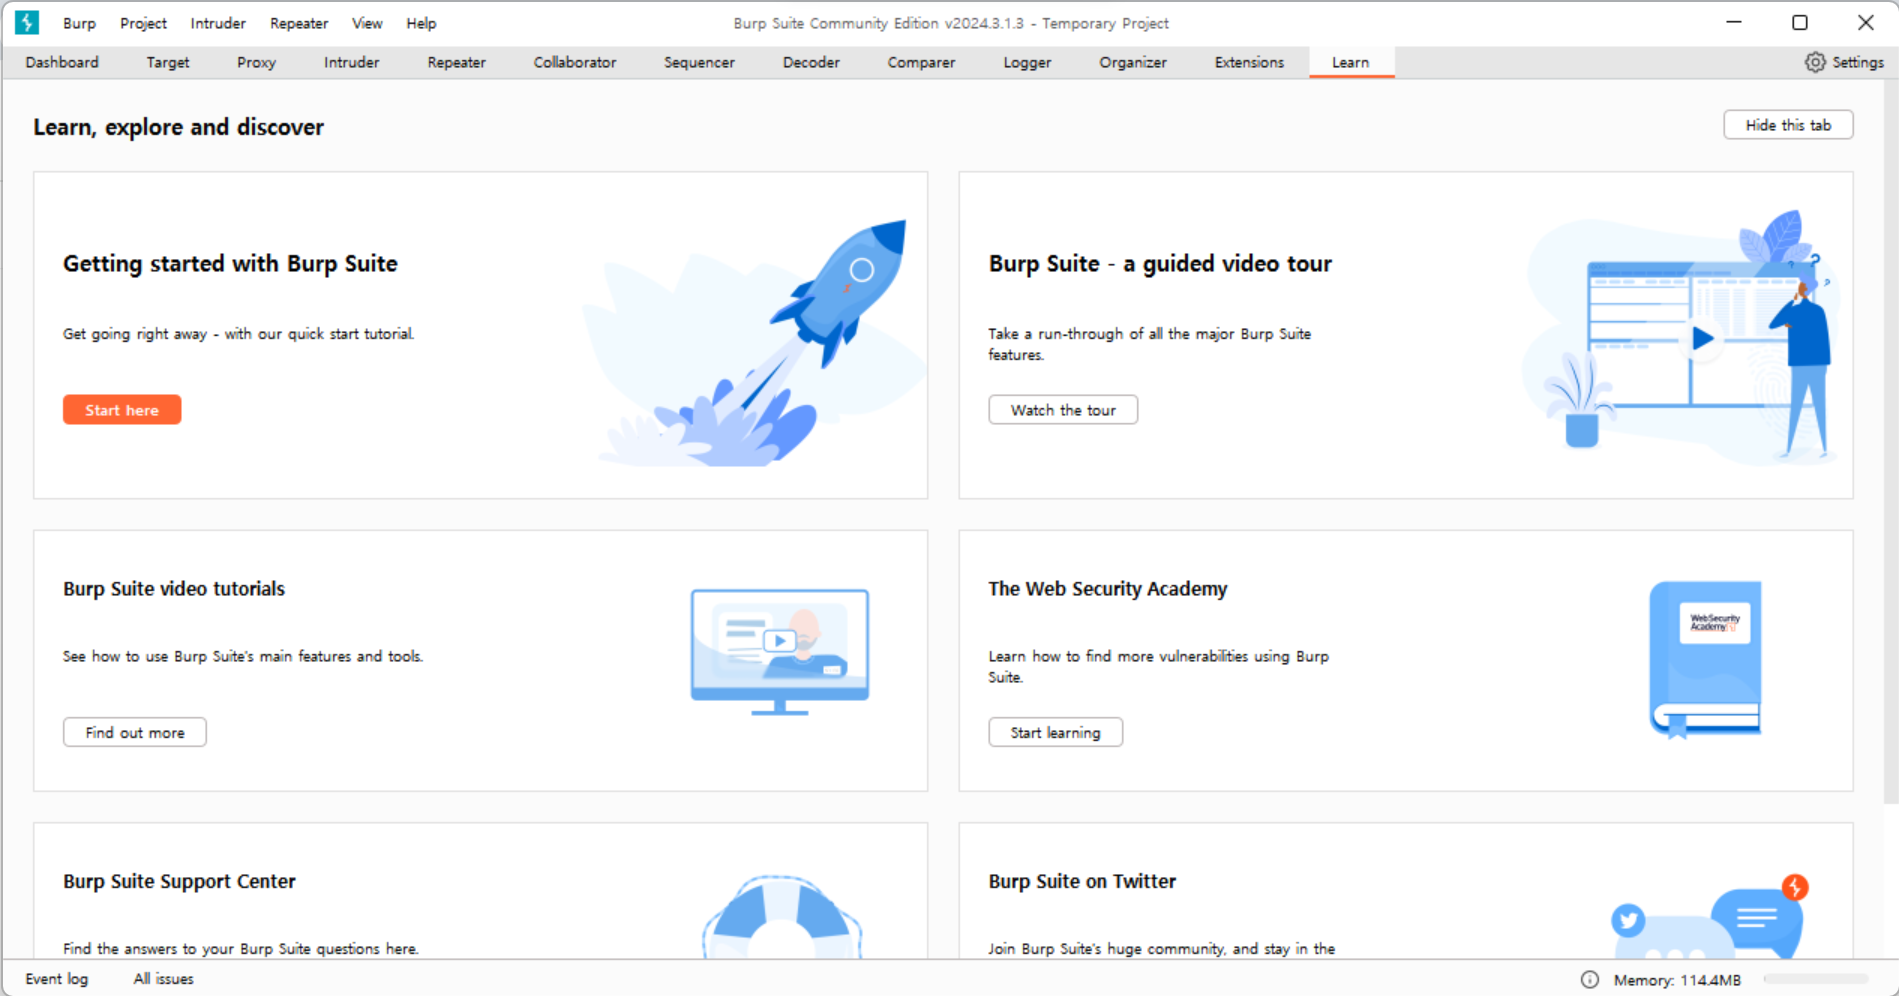Click the Watch the tour button
1899x996 pixels.
[1063, 410]
